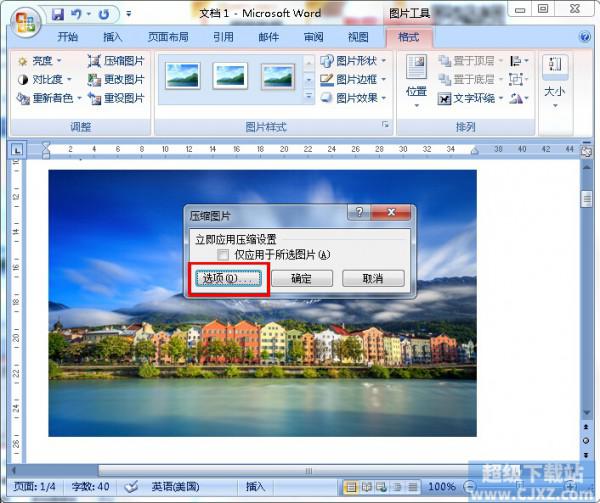Click language '英语(美国)' in status bar

click(175, 487)
